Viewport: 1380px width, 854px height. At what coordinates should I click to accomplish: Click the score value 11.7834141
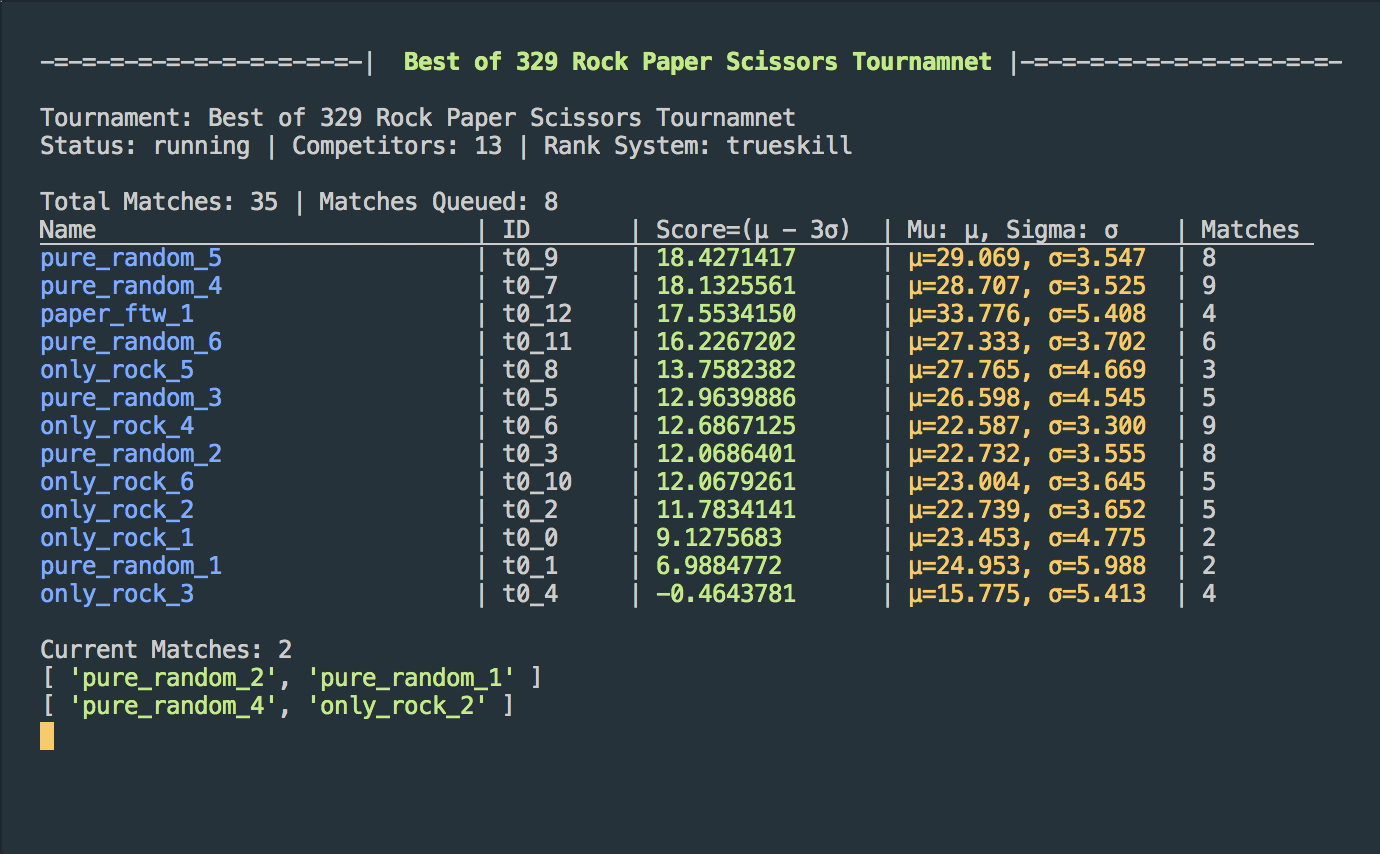(x=726, y=510)
